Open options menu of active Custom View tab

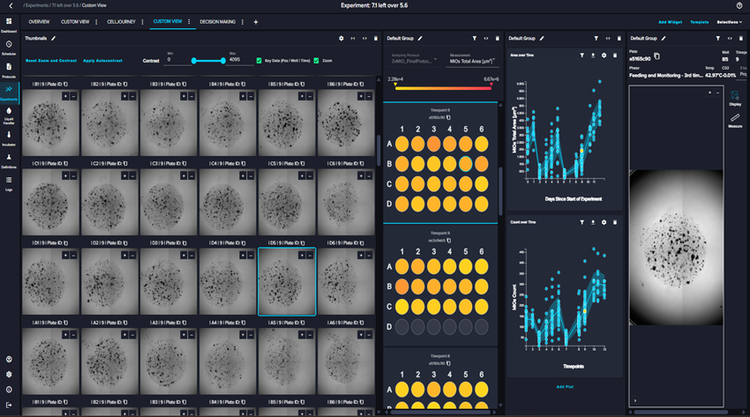(x=189, y=22)
